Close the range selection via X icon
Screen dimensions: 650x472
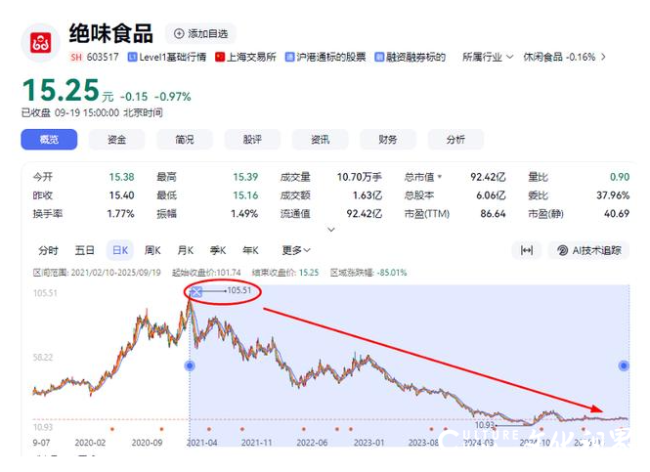coord(196,291)
